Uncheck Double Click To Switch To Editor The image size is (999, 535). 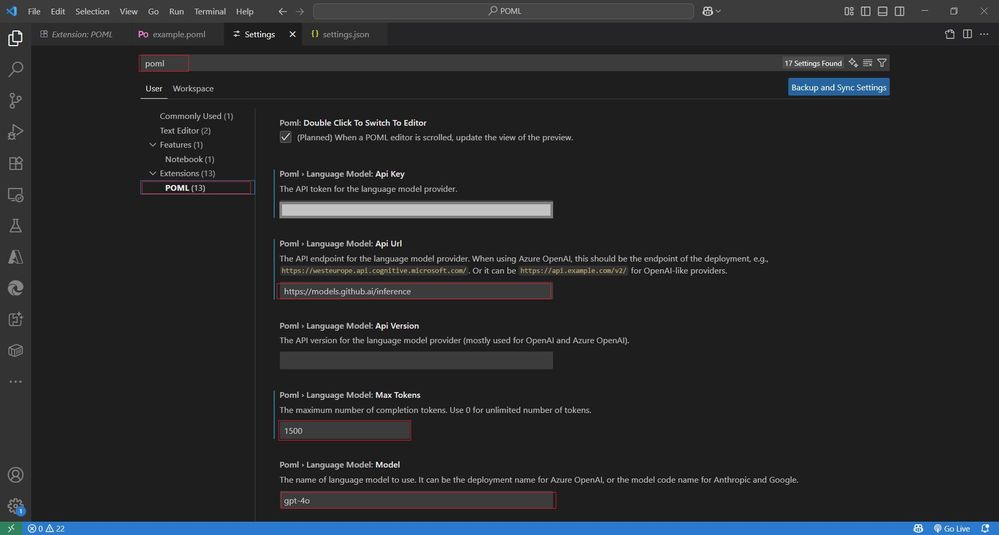(285, 137)
